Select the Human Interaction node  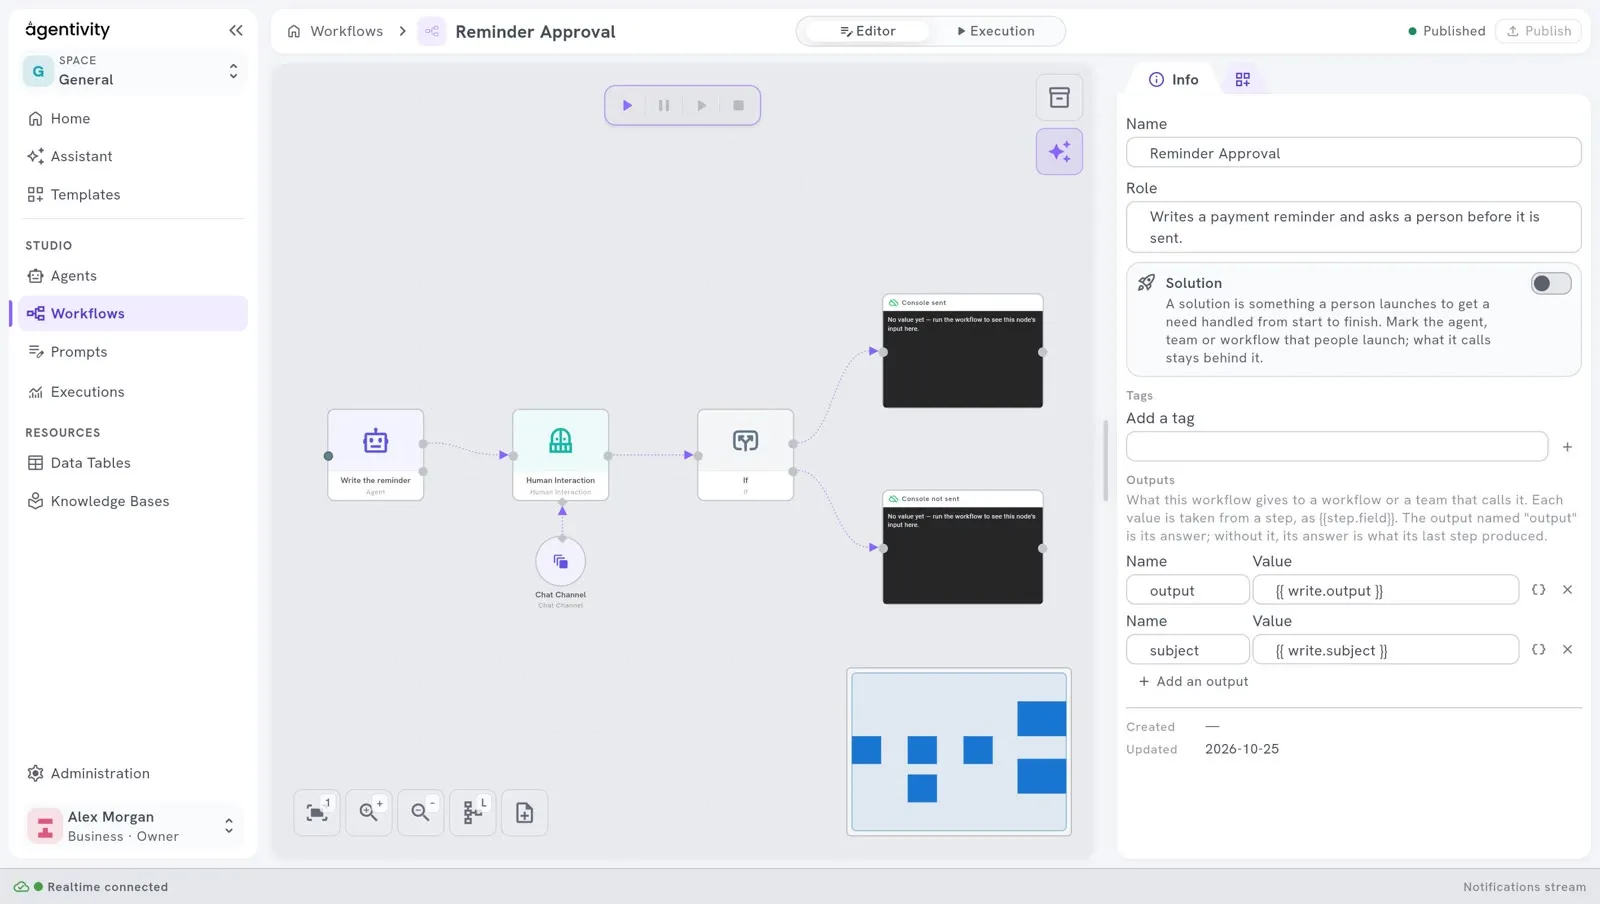coord(561,455)
